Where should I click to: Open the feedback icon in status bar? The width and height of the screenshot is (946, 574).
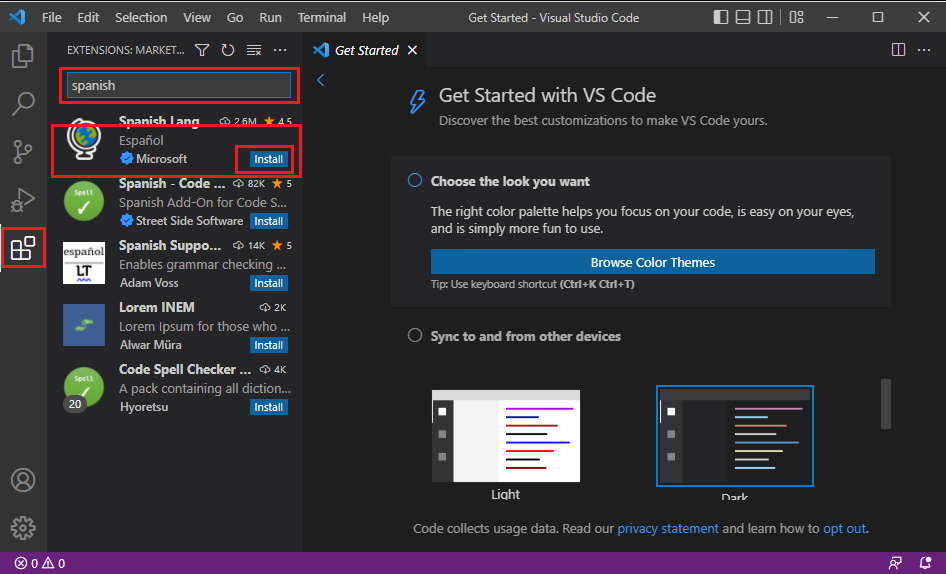click(x=895, y=563)
